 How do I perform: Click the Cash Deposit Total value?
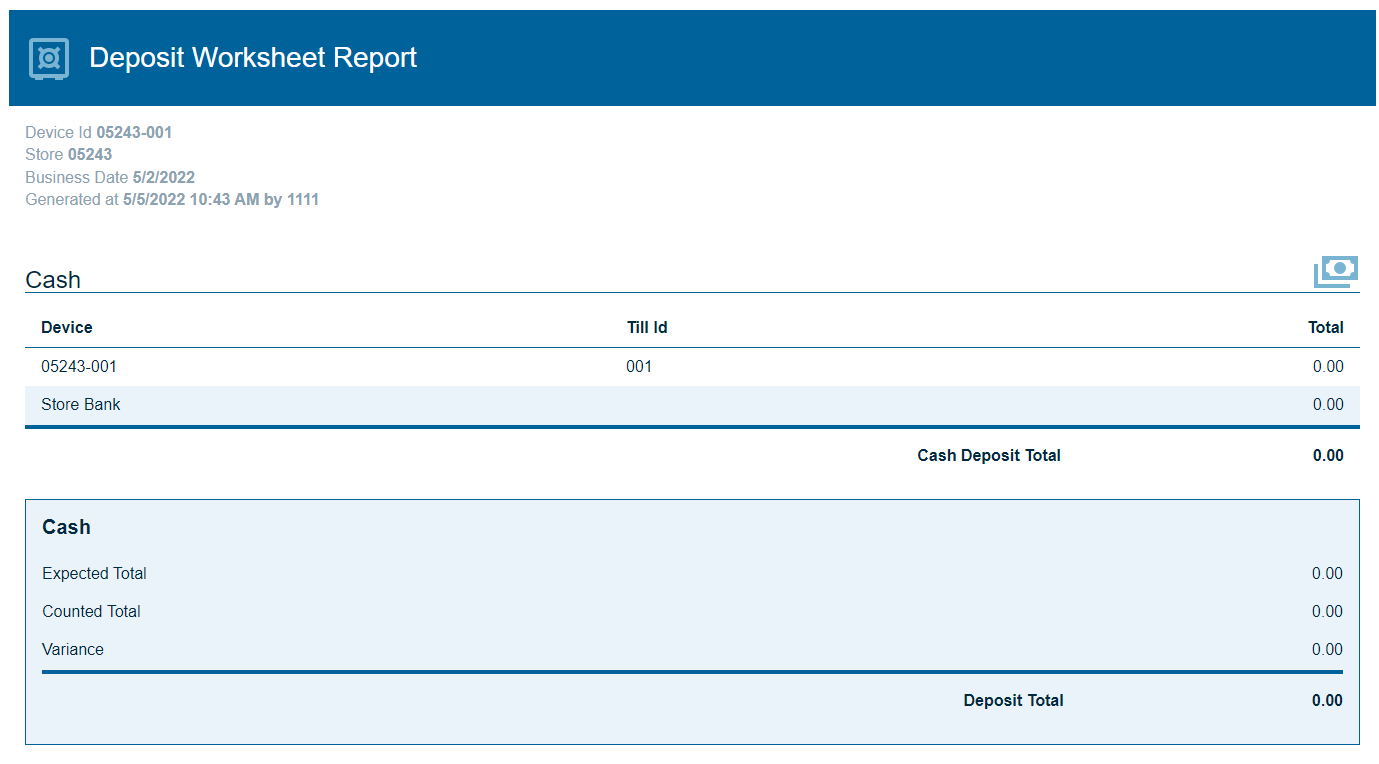pos(1327,456)
